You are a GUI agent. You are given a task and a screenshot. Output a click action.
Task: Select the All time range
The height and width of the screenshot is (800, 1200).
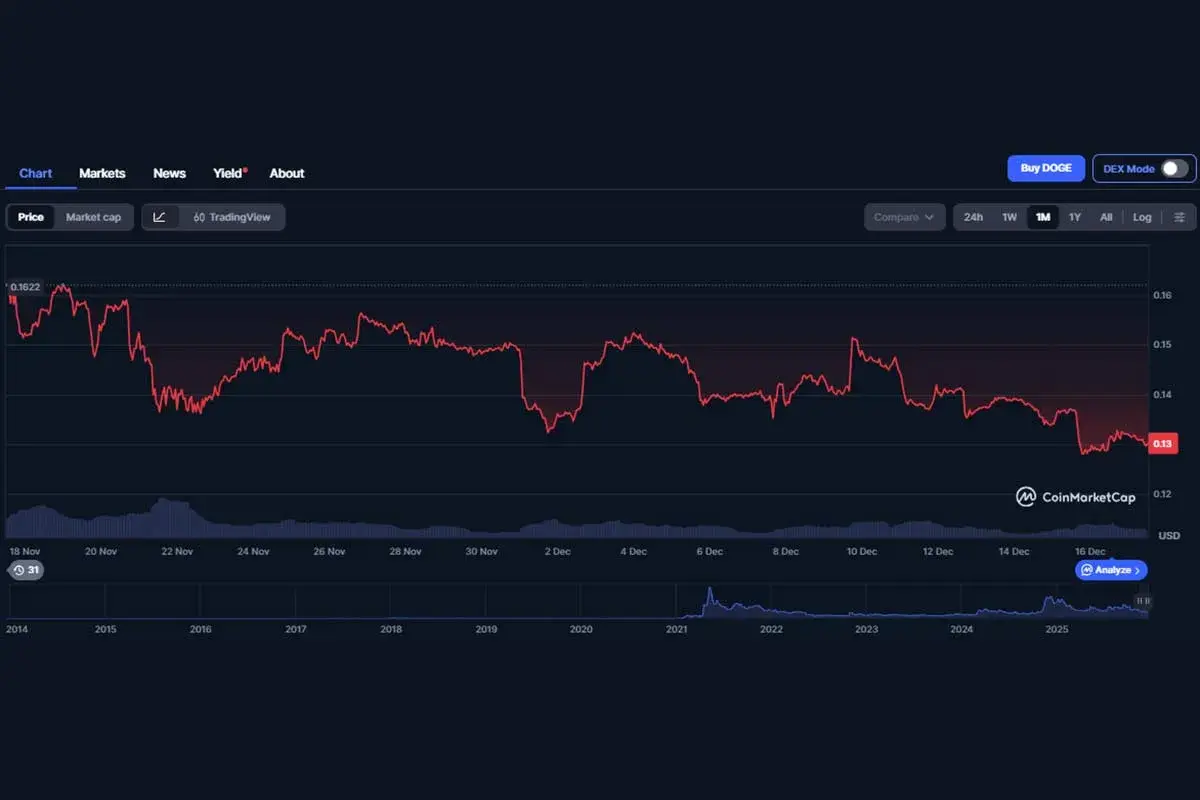pyautogui.click(x=1106, y=217)
